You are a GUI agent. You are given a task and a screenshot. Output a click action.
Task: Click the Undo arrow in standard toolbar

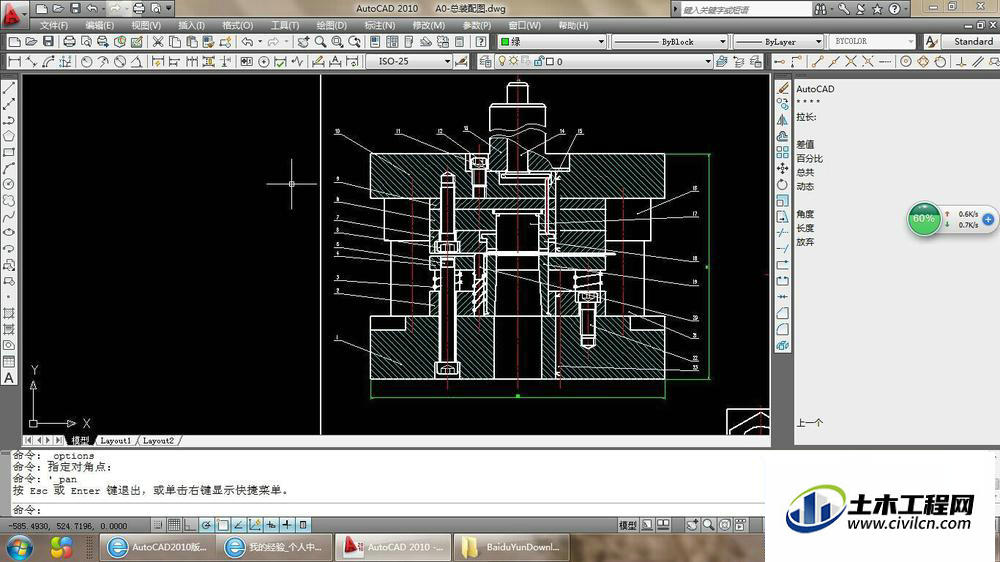click(x=247, y=41)
